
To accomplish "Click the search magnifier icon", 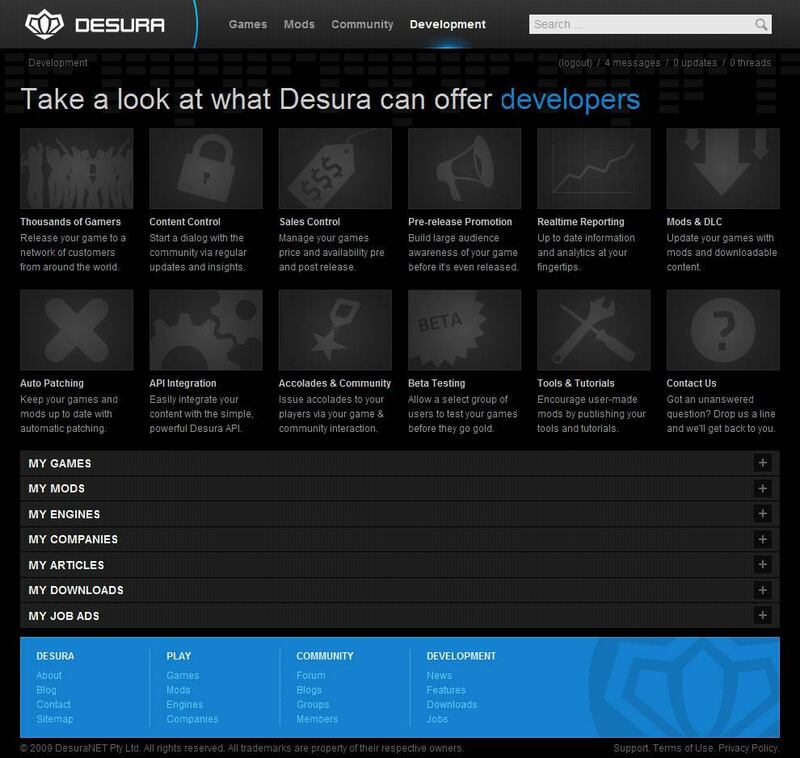I will coord(761,25).
